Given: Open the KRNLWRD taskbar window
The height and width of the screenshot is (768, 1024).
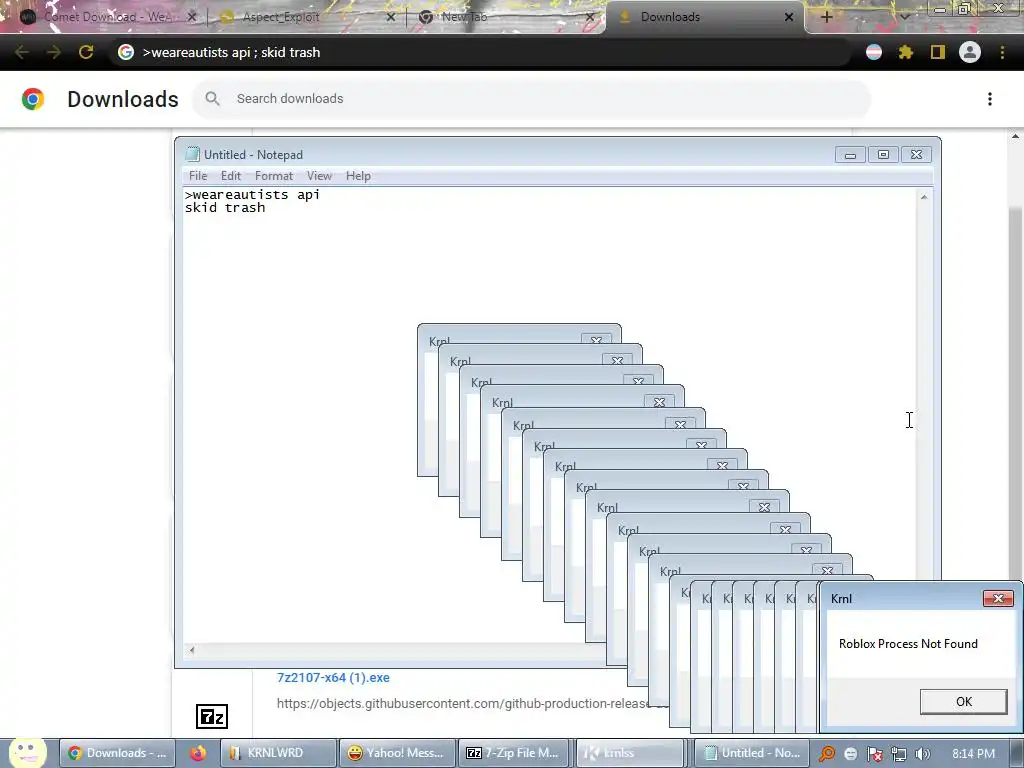Looking at the screenshot, I should coord(278,753).
